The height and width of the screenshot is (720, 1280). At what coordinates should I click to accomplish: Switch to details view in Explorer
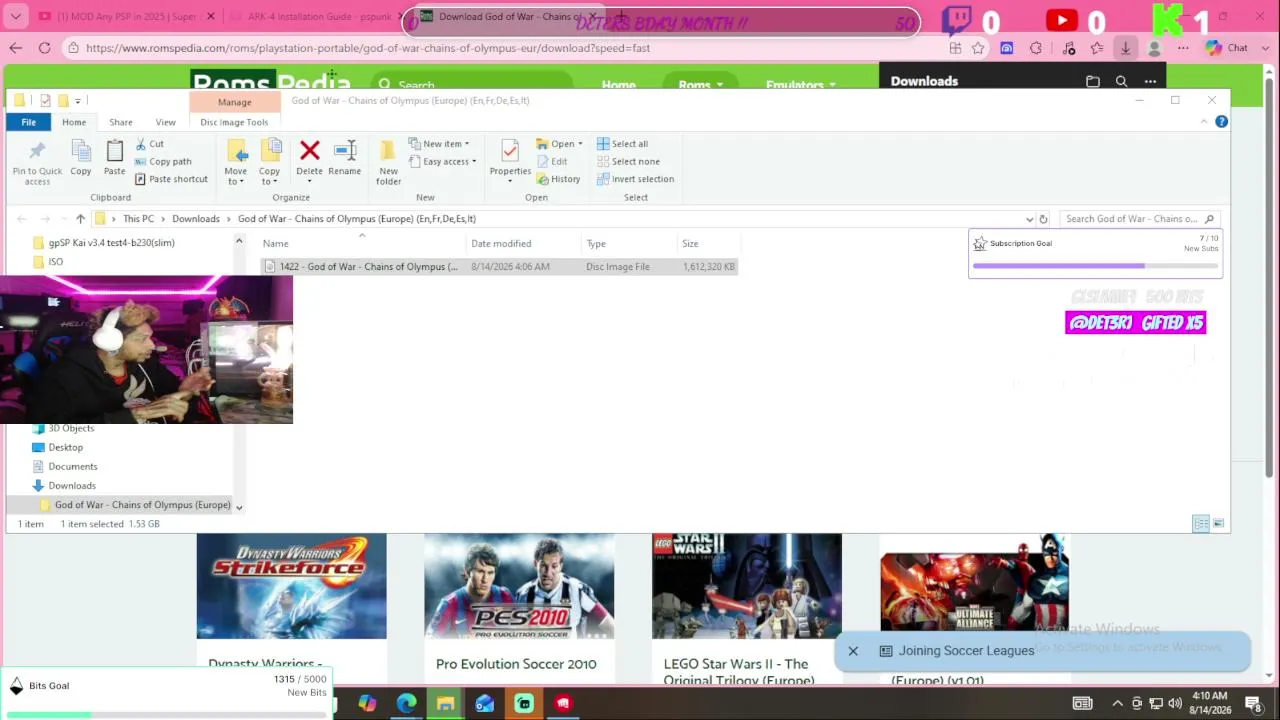tap(1201, 524)
